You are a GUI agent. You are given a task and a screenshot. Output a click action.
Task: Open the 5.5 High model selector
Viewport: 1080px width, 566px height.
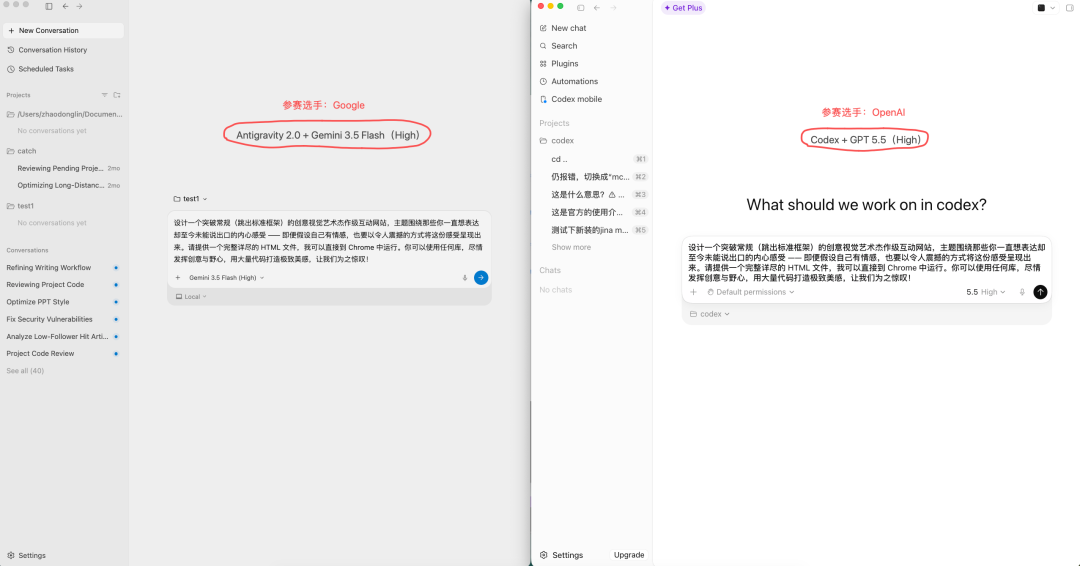coord(986,292)
